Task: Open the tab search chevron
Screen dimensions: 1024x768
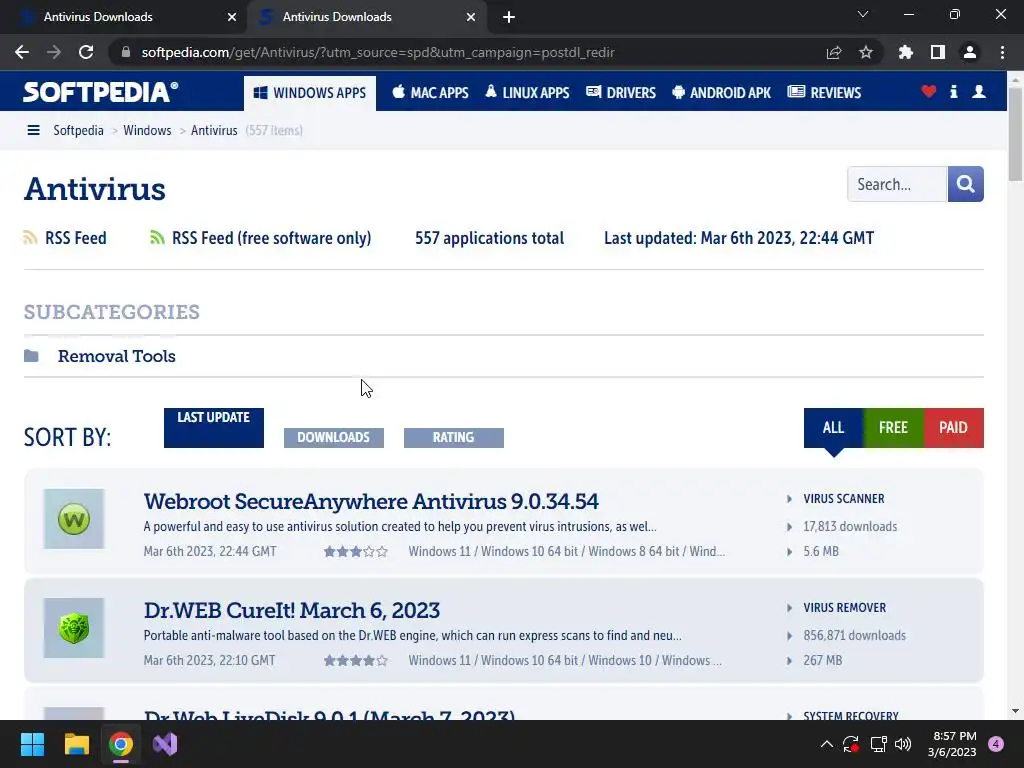Action: click(x=863, y=14)
